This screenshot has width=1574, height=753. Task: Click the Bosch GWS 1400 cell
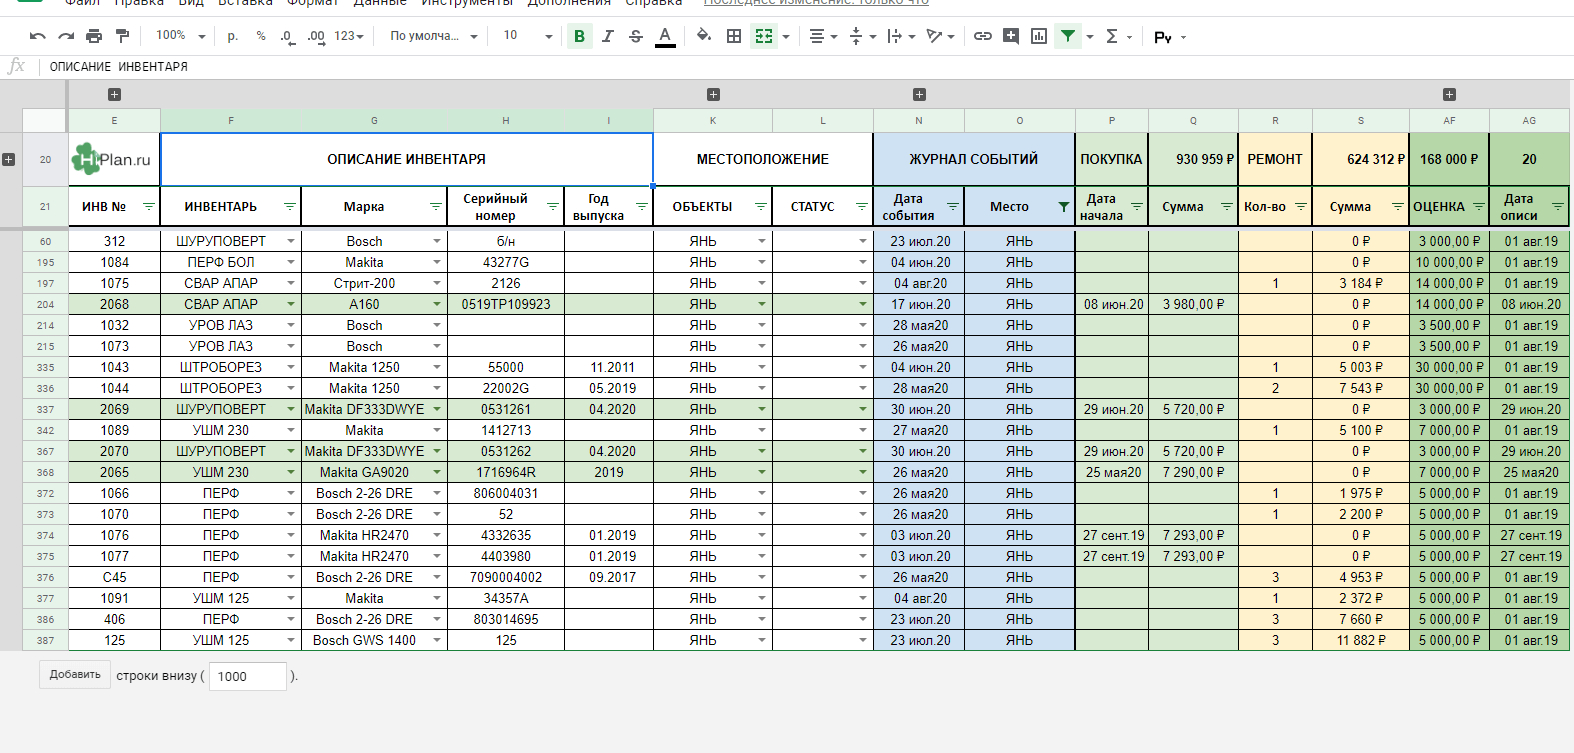tap(374, 640)
